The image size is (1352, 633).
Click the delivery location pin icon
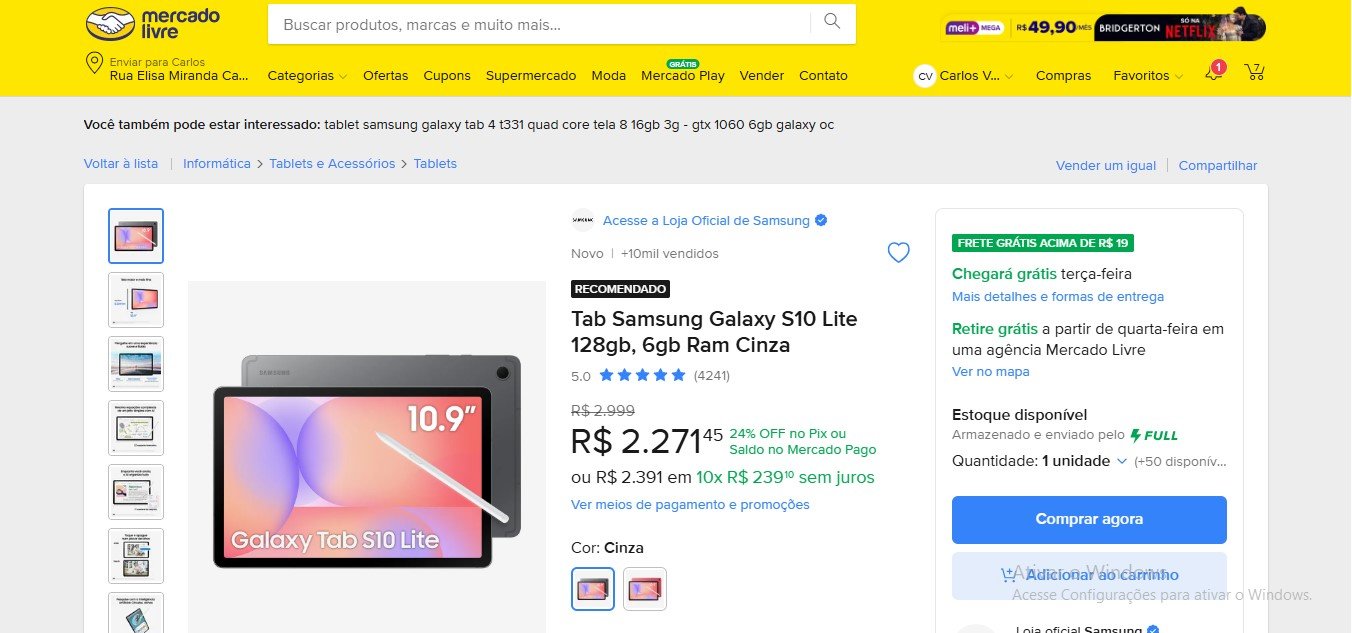[95, 65]
